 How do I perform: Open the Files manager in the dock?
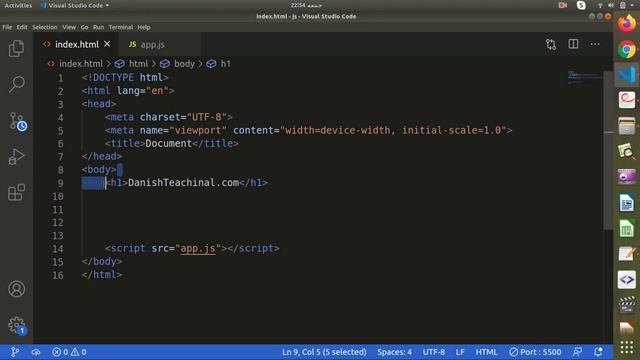[627, 126]
